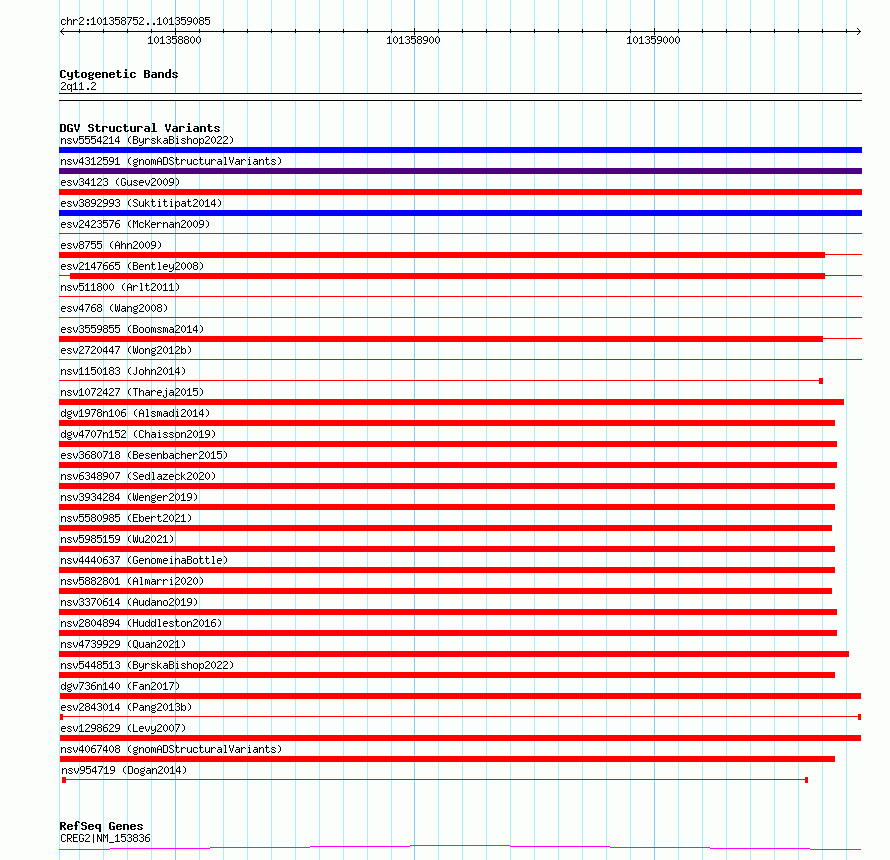Image resolution: width=890 pixels, height=860 pixels.
Task: Select variant nsv954719 (Dogan2014)
Action: coord(124,770)
